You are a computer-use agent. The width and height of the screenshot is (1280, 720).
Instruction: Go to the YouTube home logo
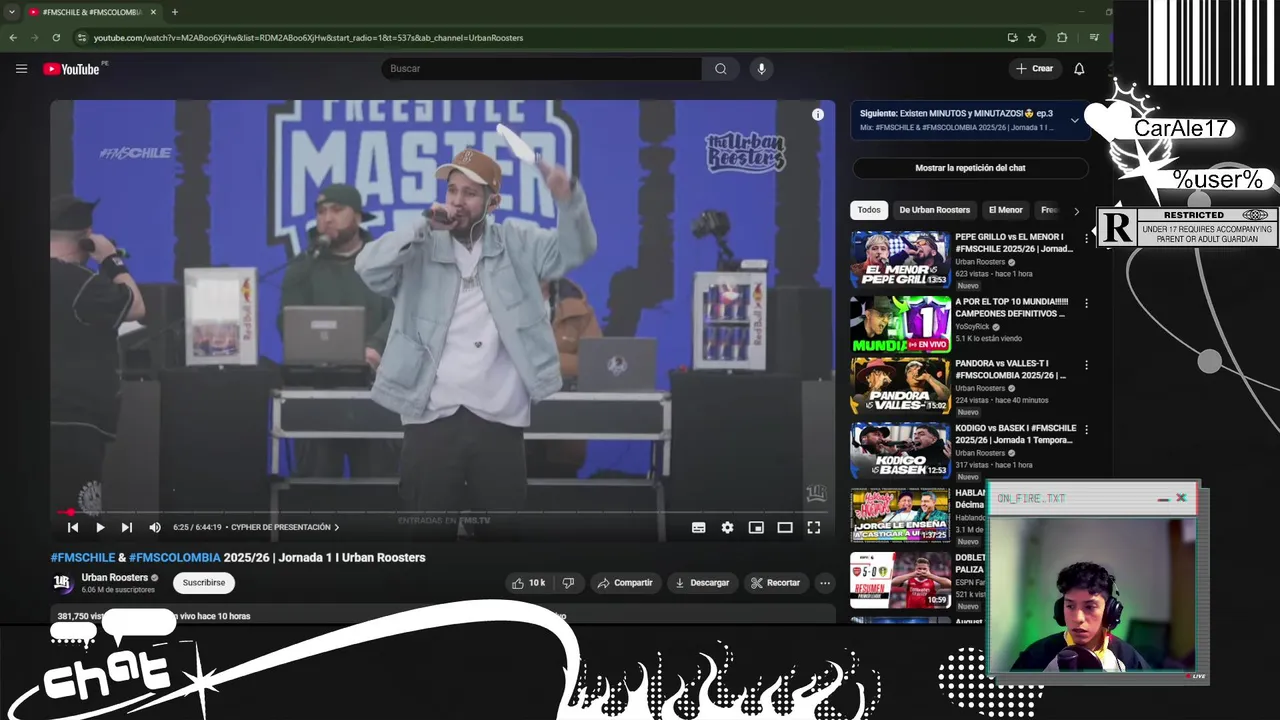pos(71,69)
